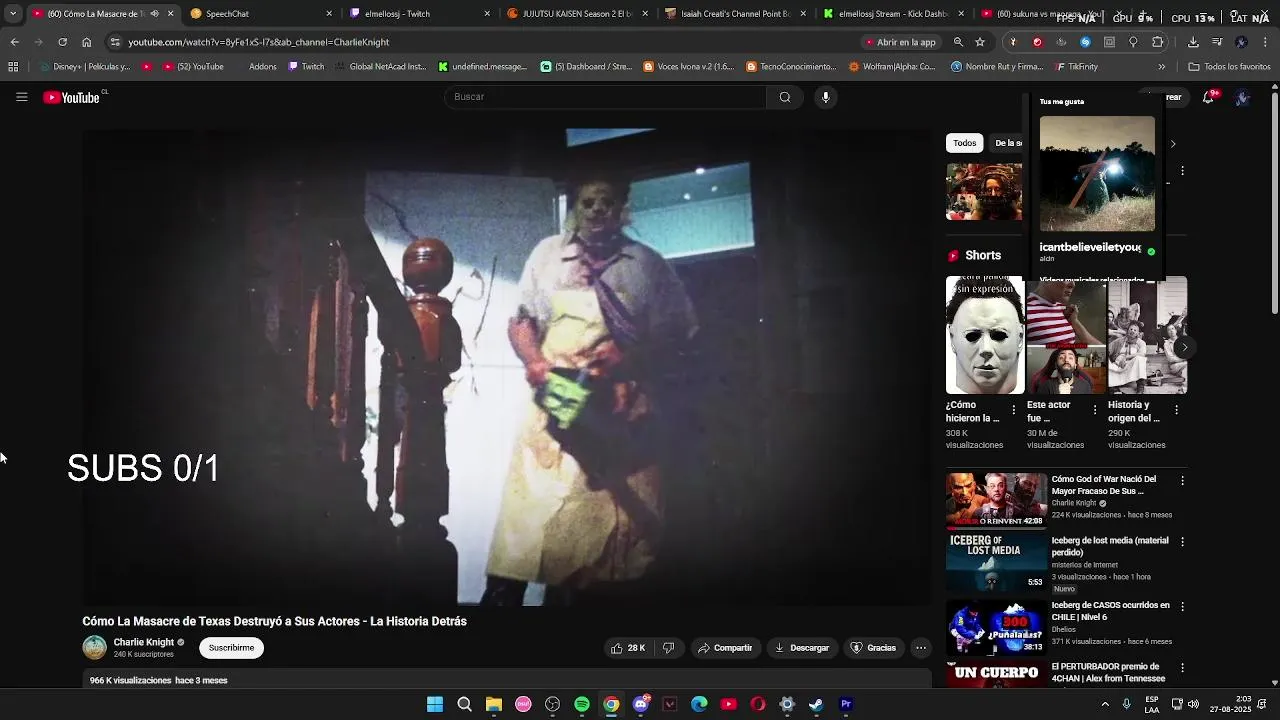The image size is (1280, 720).
Task: Reload the page in Chrome
Action: coord(62,42)
